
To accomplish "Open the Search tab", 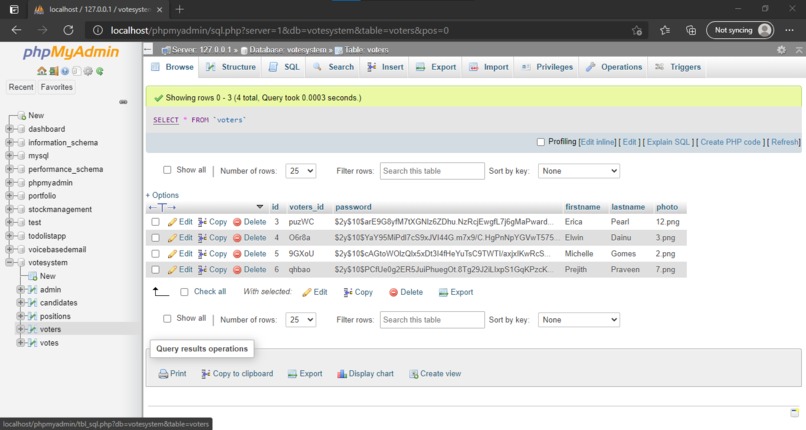I will click(333, 67).
